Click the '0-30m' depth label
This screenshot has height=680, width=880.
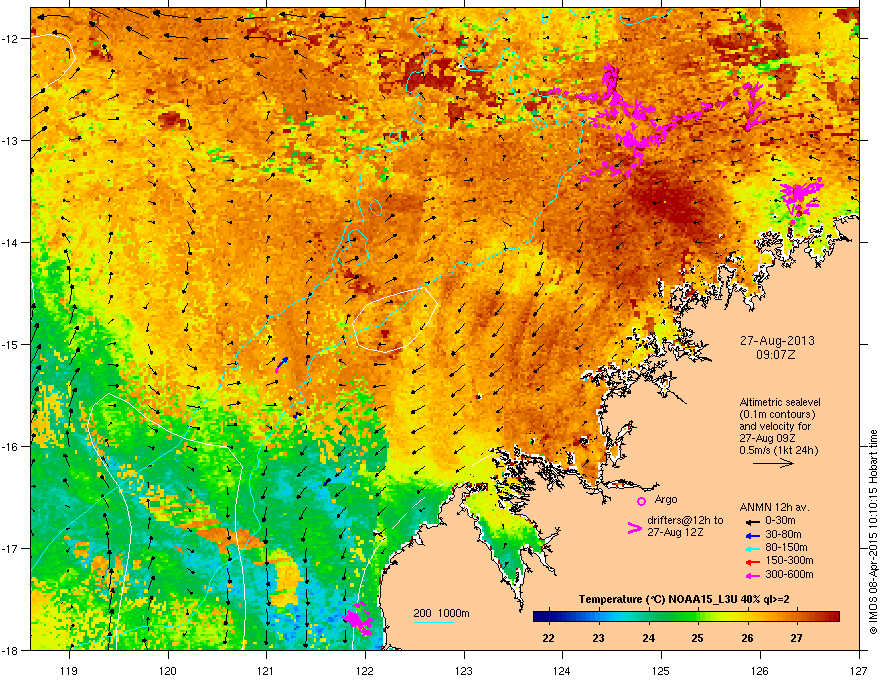coord(780,521)
